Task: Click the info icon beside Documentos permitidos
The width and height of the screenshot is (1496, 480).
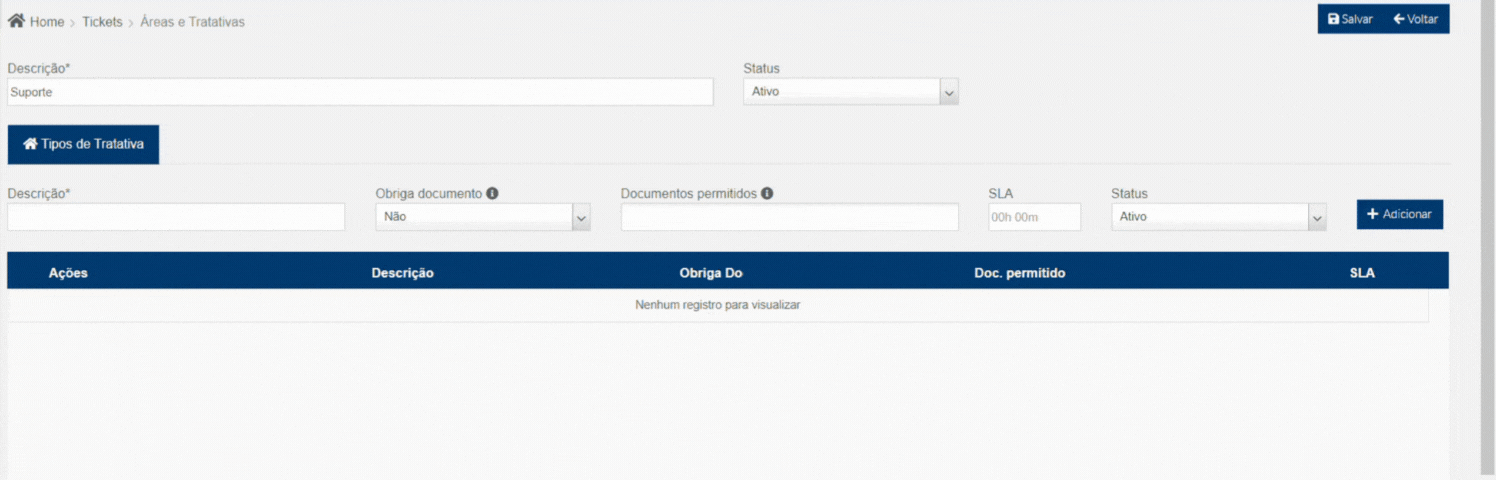Action: click(x=767, y=193)
